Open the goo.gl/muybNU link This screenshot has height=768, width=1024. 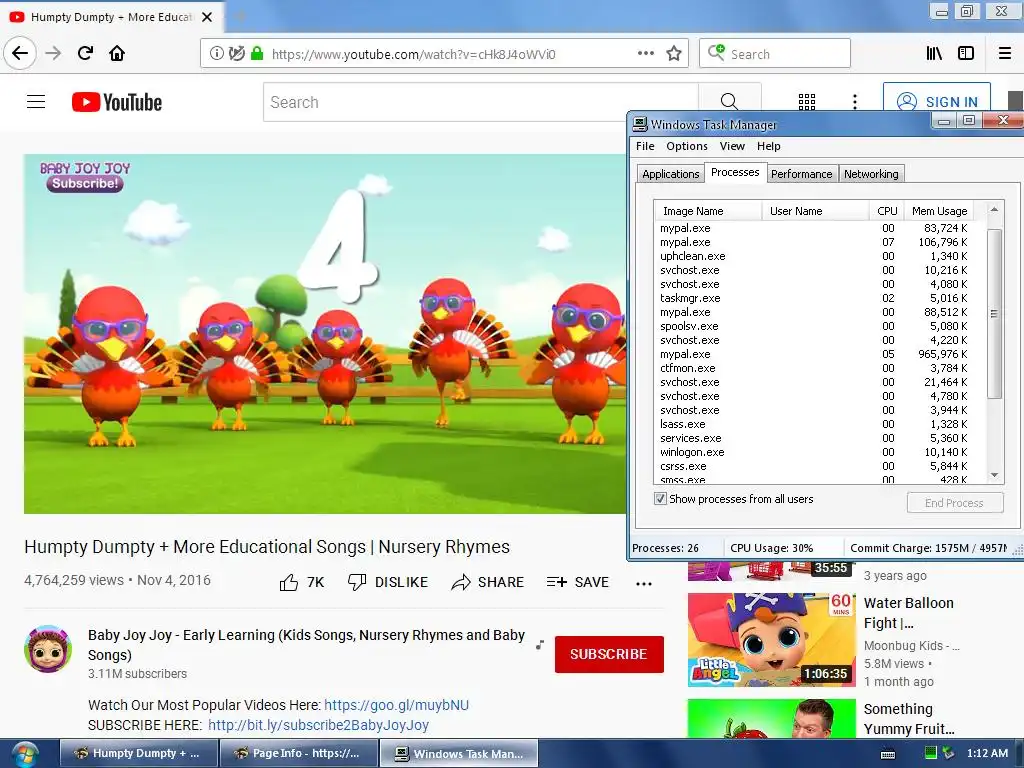396,705
